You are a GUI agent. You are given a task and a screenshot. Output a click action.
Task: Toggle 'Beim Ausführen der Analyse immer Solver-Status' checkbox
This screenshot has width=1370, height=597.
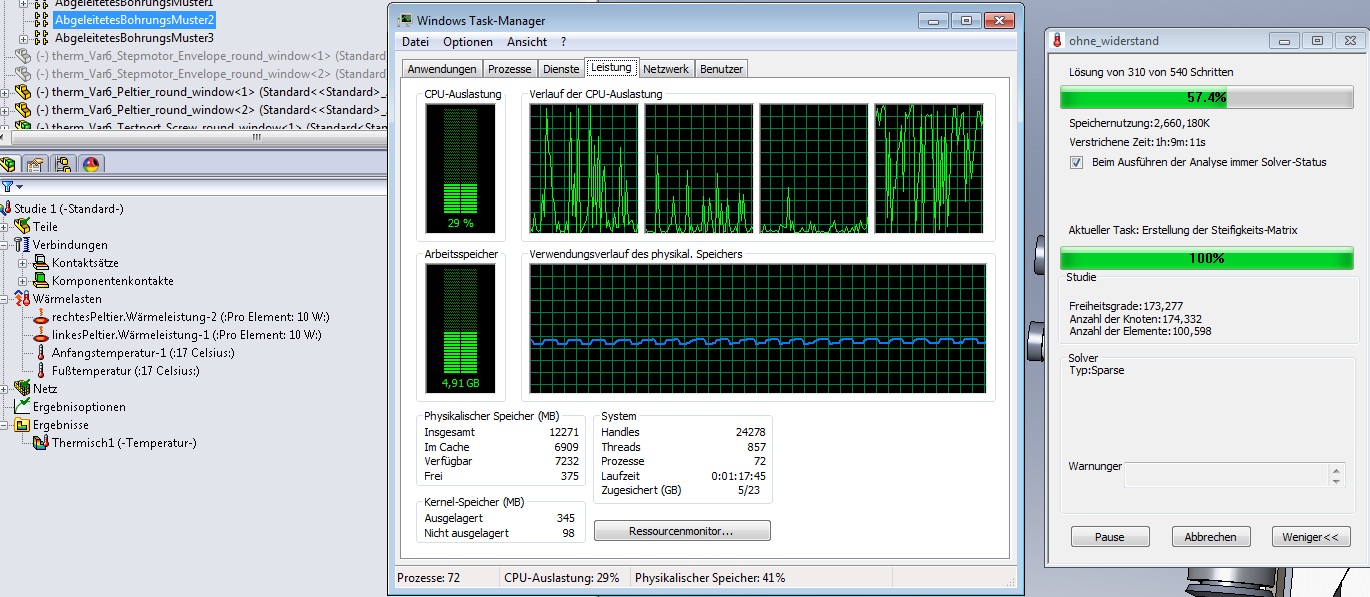(x=1076, y=162)
